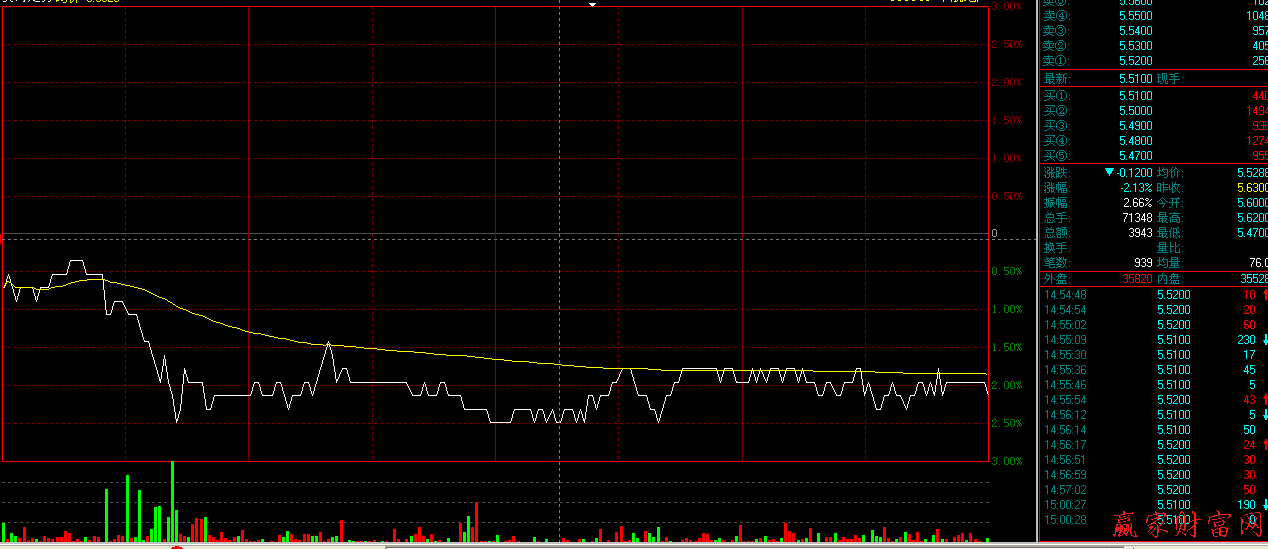Click the cyan down triangle beside -0.1200
The height and width of the screenshot is (549, 1268).
pyautogui.click(x=1109, y=173)
